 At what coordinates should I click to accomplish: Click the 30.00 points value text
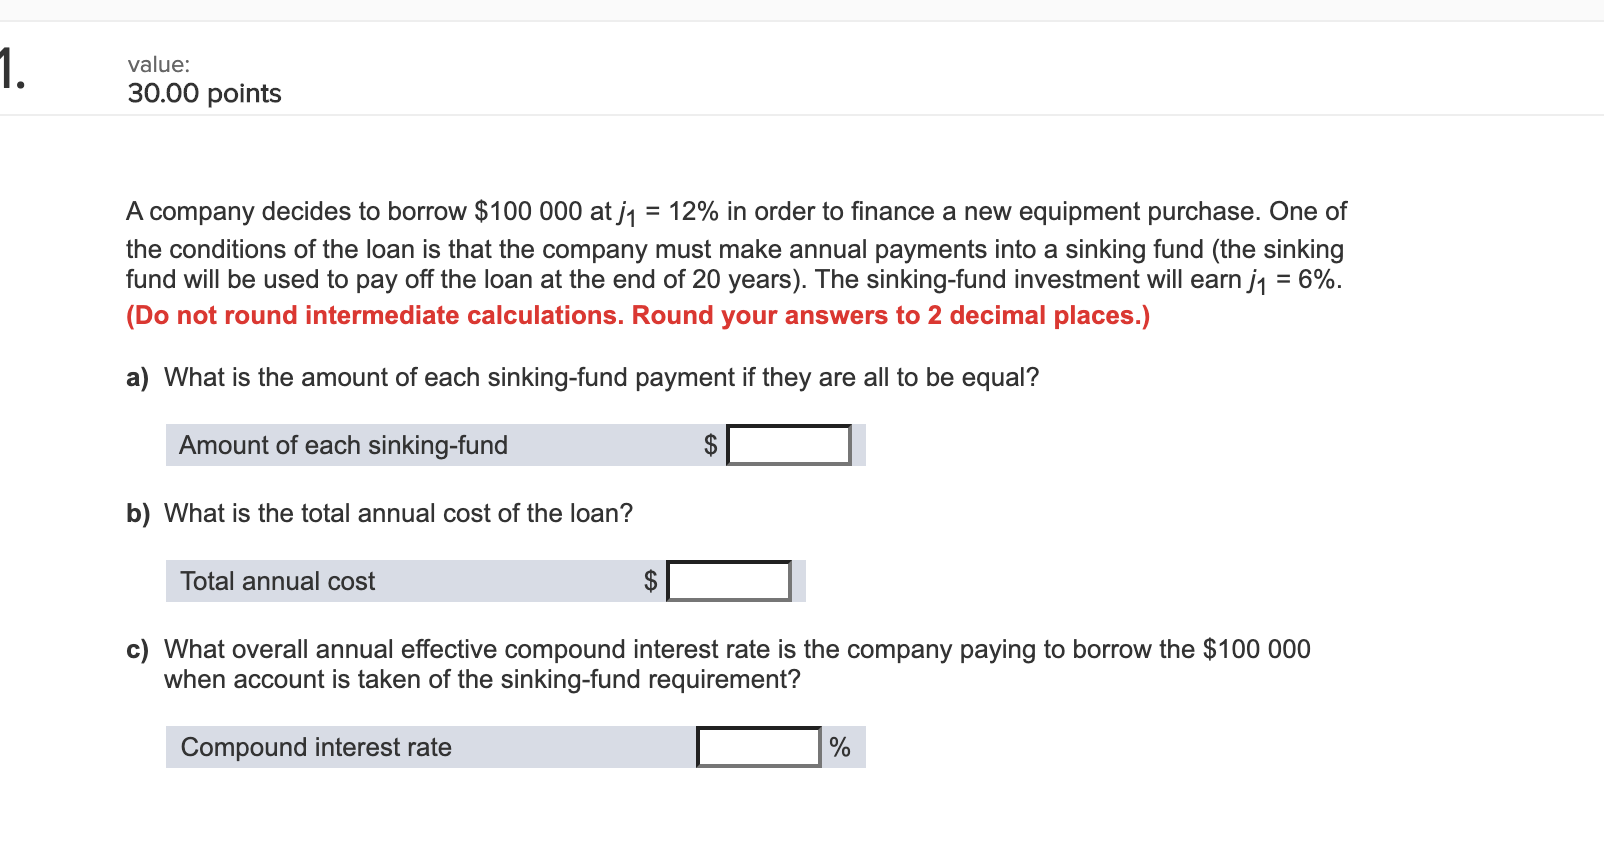[203, 93]
